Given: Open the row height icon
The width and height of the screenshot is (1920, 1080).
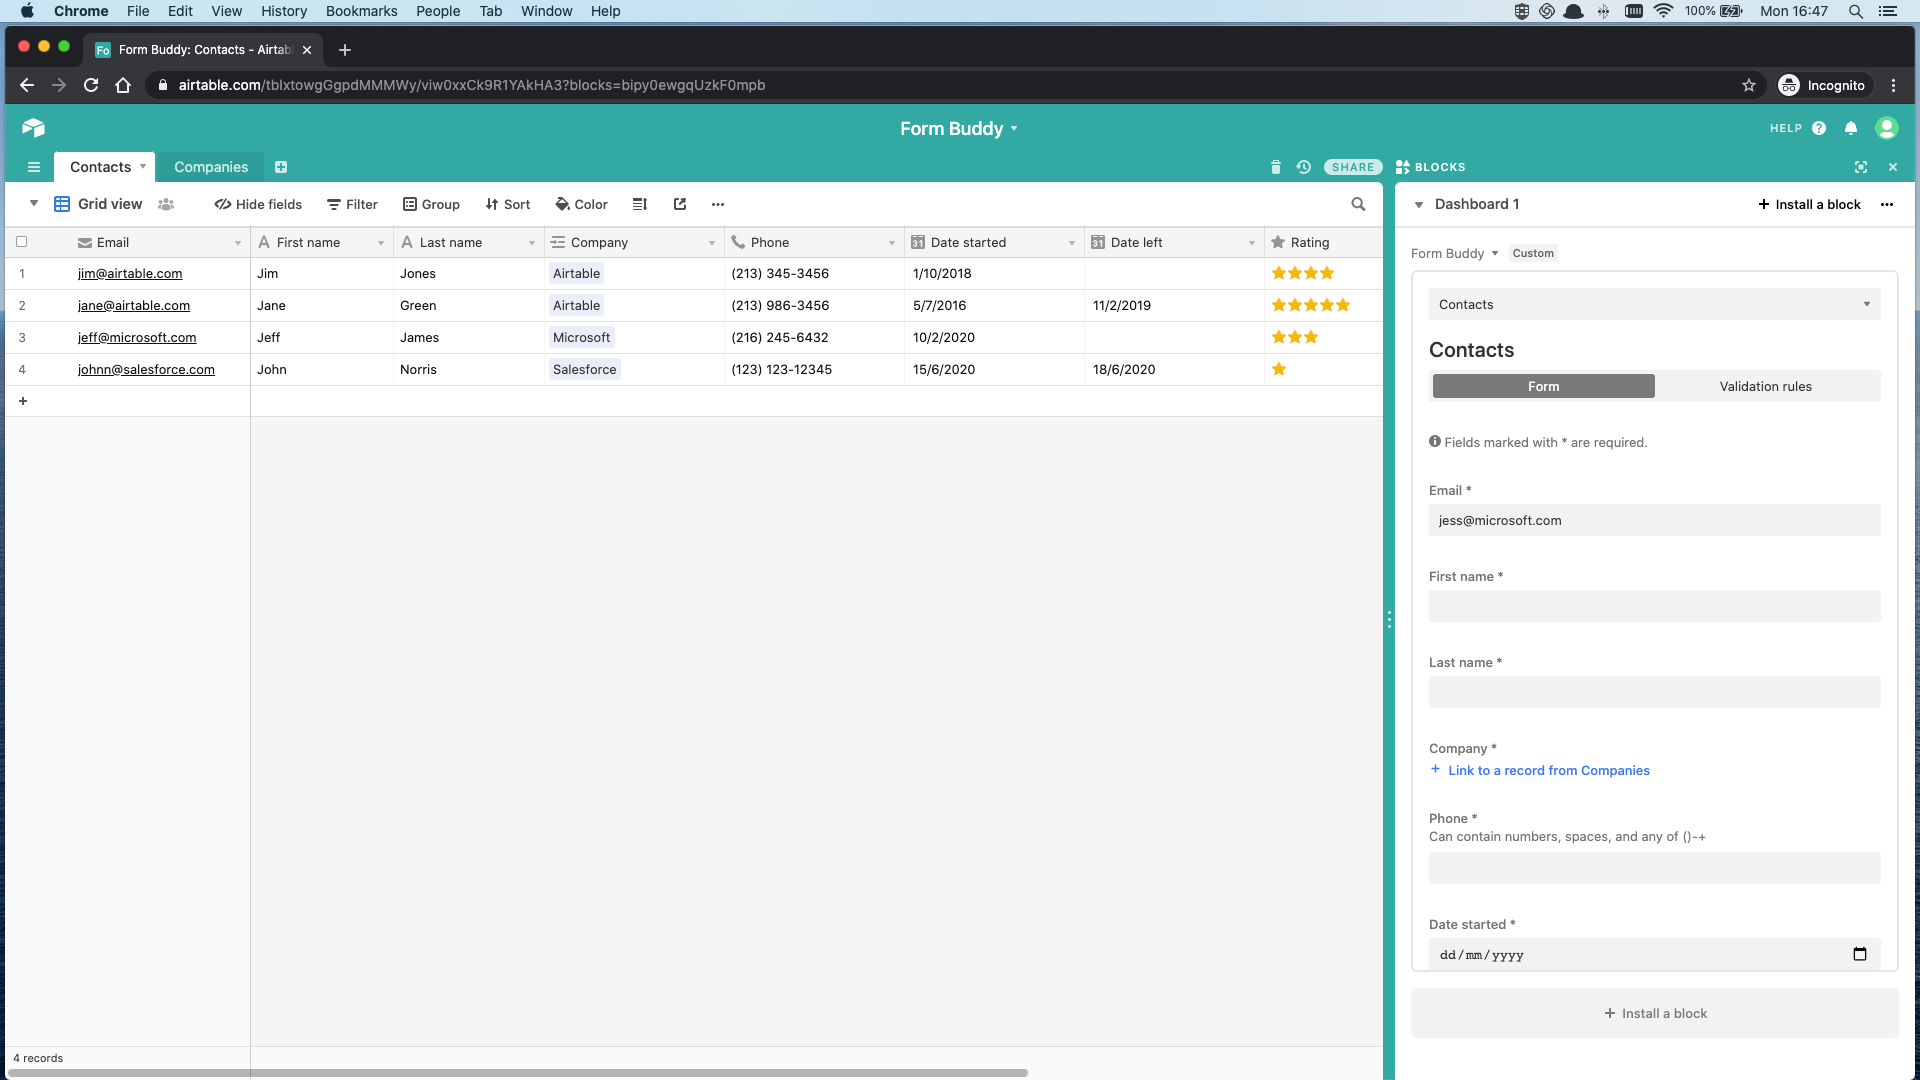Looking at the screenshot, I should click(x=640, y=204).
